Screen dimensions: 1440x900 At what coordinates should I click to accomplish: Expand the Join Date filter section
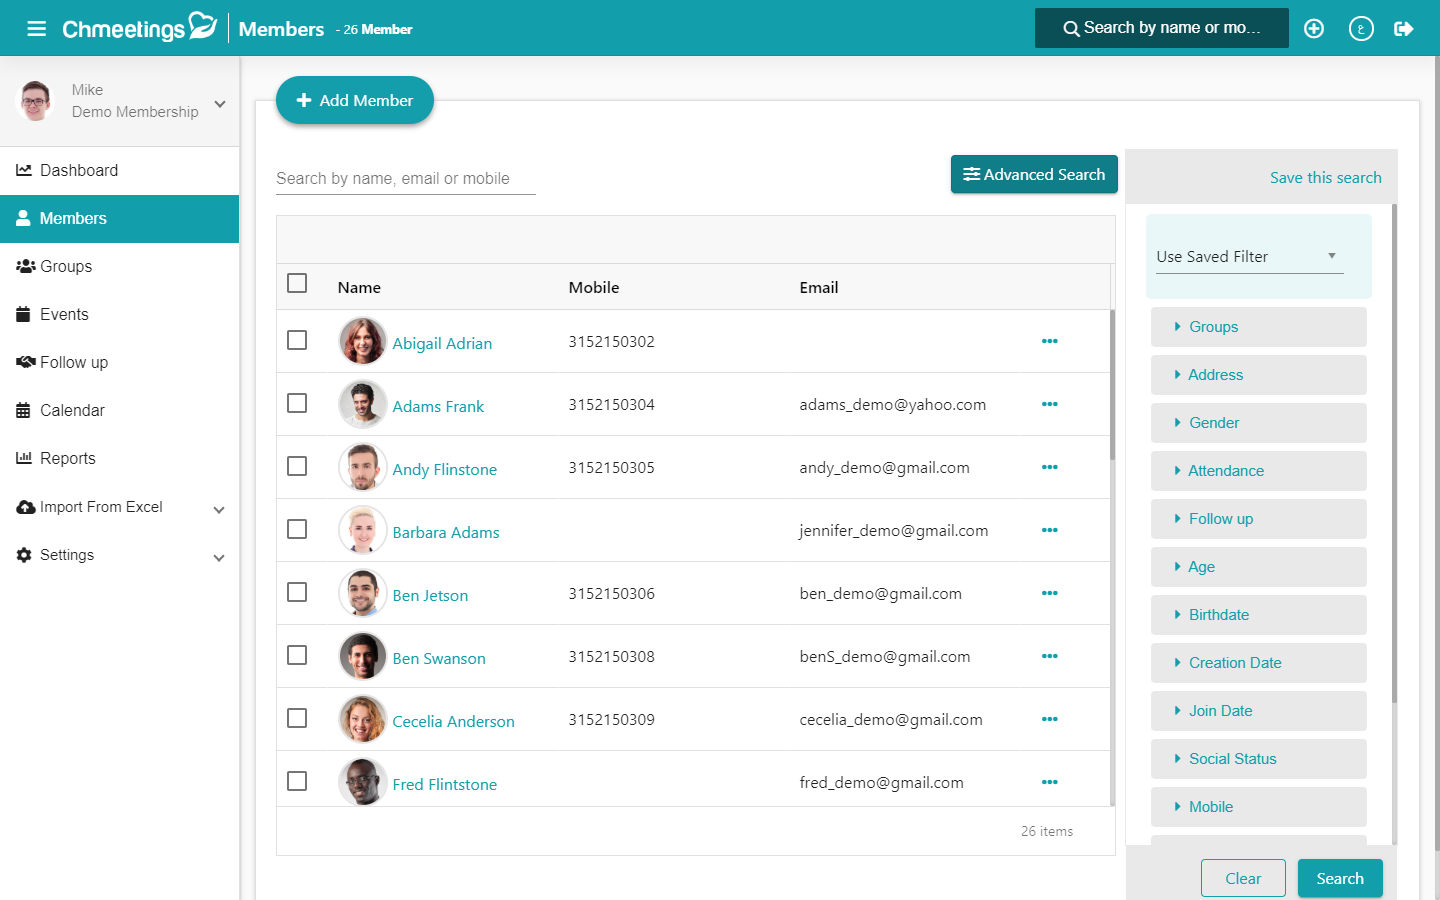[x=1258, y=711]
